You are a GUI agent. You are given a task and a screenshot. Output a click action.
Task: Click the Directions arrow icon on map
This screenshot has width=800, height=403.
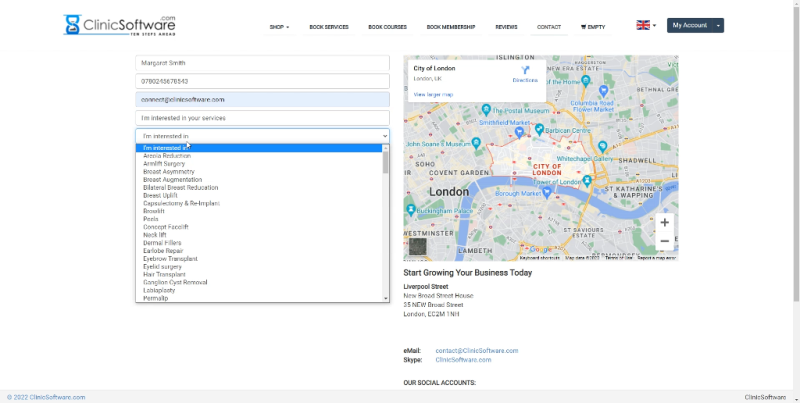coord(525,70)
